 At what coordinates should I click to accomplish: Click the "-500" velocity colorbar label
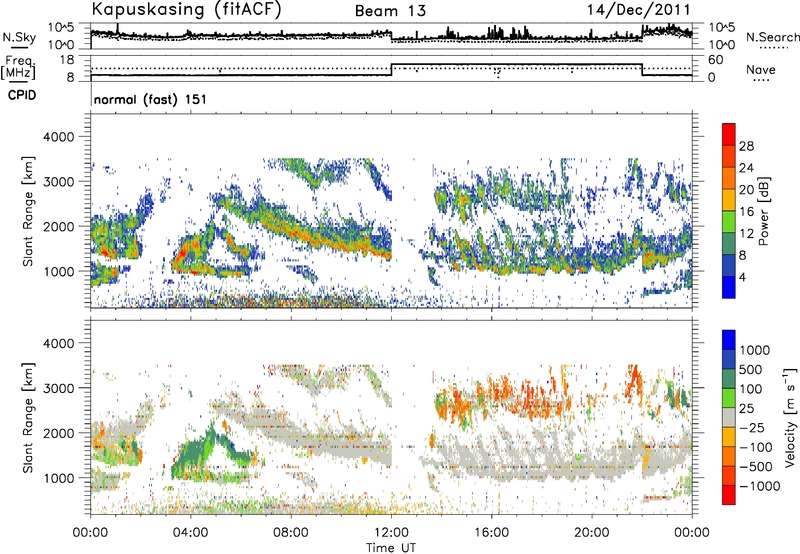click(756, 467)
